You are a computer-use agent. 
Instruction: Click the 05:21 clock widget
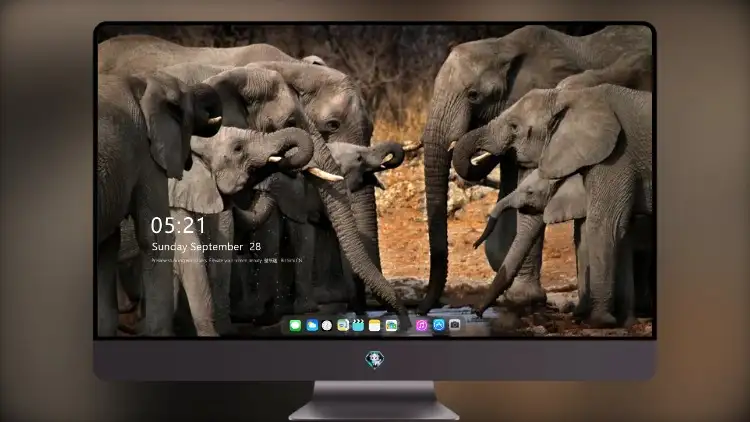point(178,225)
